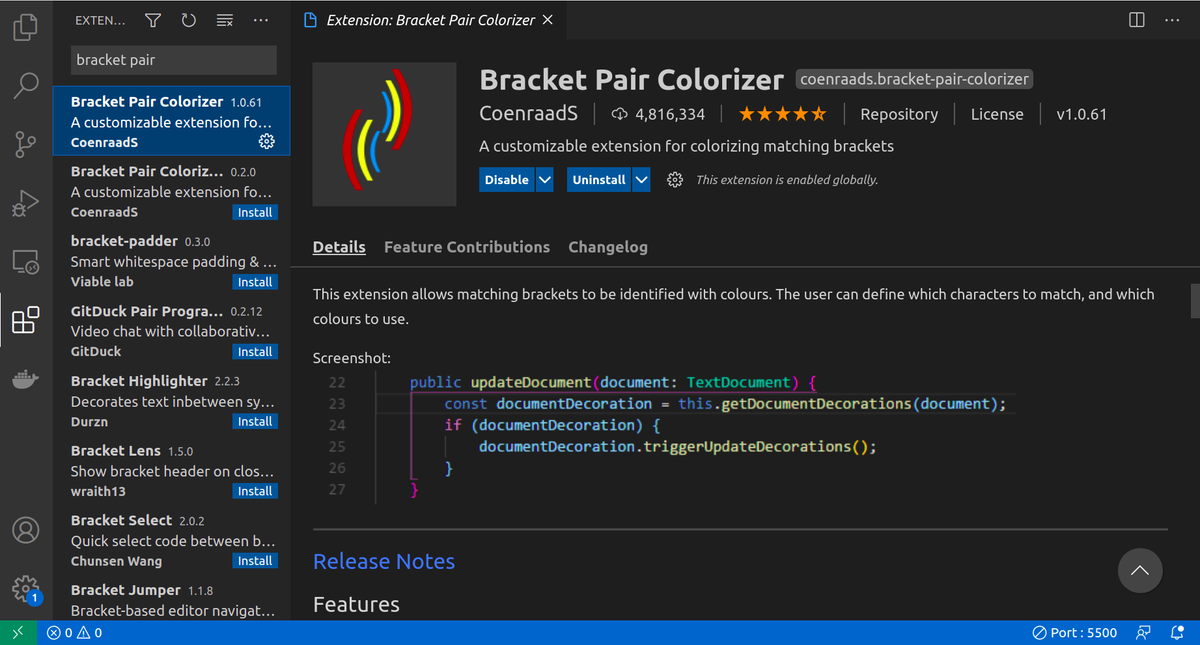Screen dimensions: 1200x645
Task: Open the Accounts icon in the activity bar
Action: click(x=25, y=531)
